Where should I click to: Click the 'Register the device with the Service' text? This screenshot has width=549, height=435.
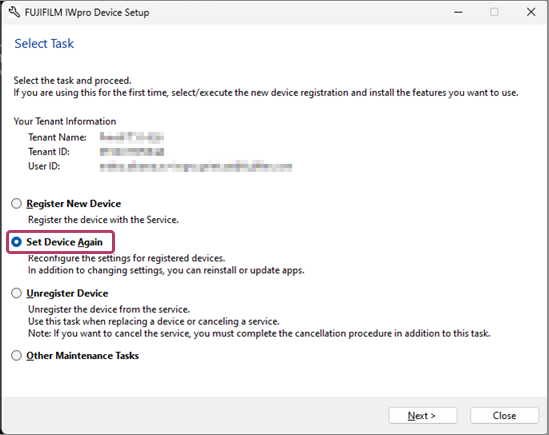103,220
